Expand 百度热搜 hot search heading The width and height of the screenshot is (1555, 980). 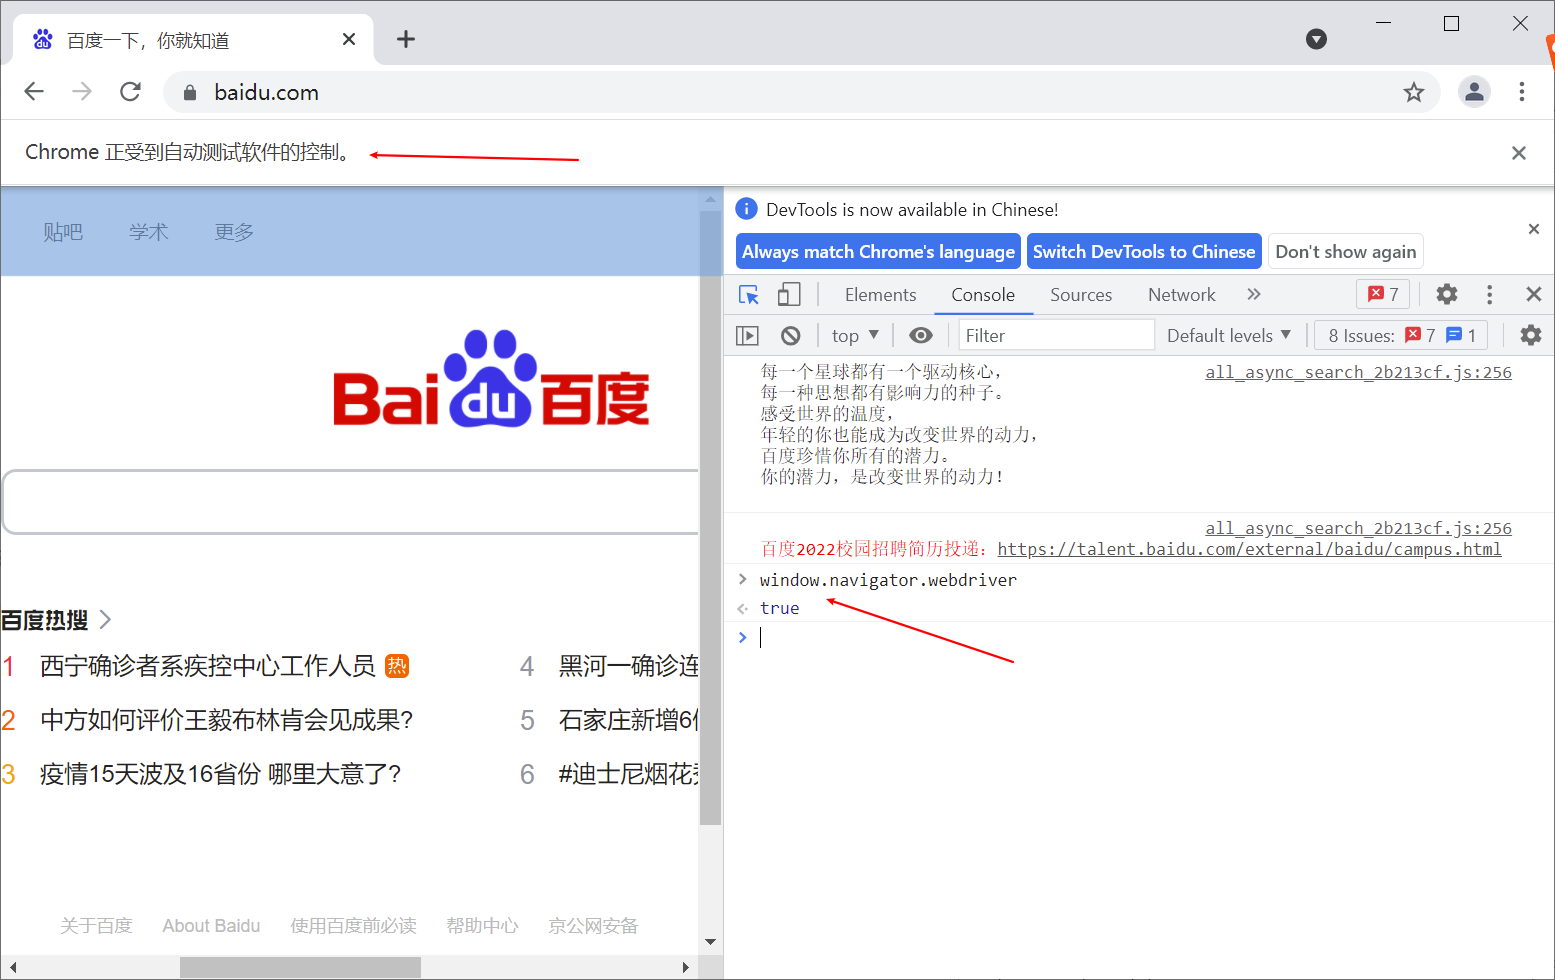(56, 620)
